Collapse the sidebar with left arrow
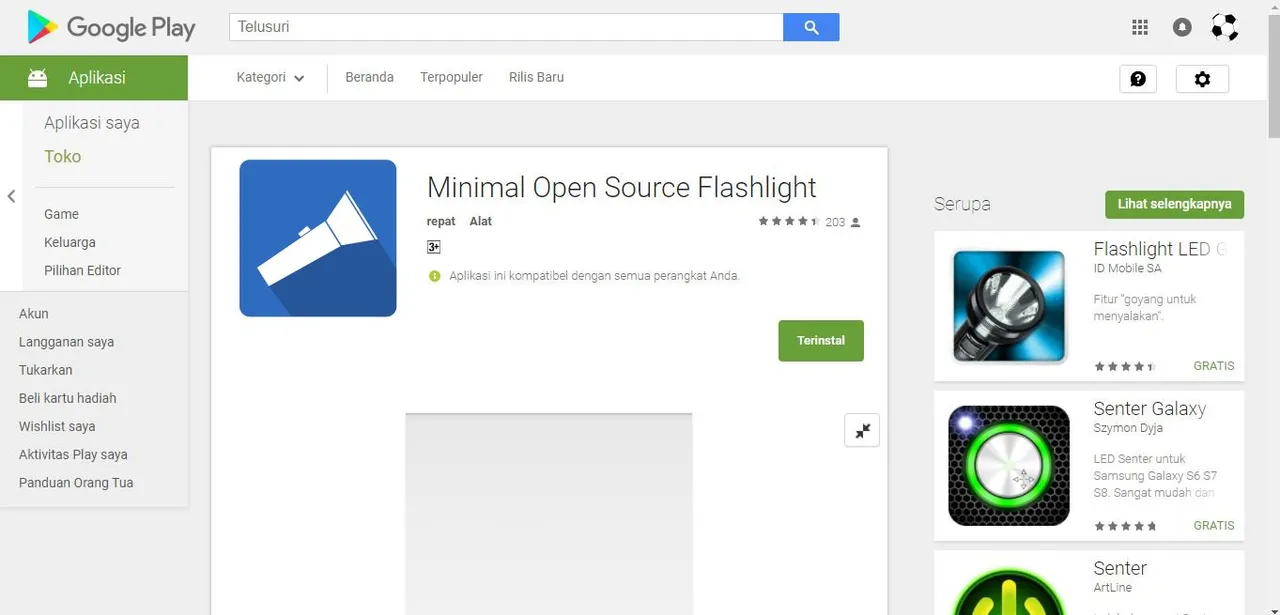Image resolution: width=1280 pixels, height=615 pixels. tap(11, 196)
